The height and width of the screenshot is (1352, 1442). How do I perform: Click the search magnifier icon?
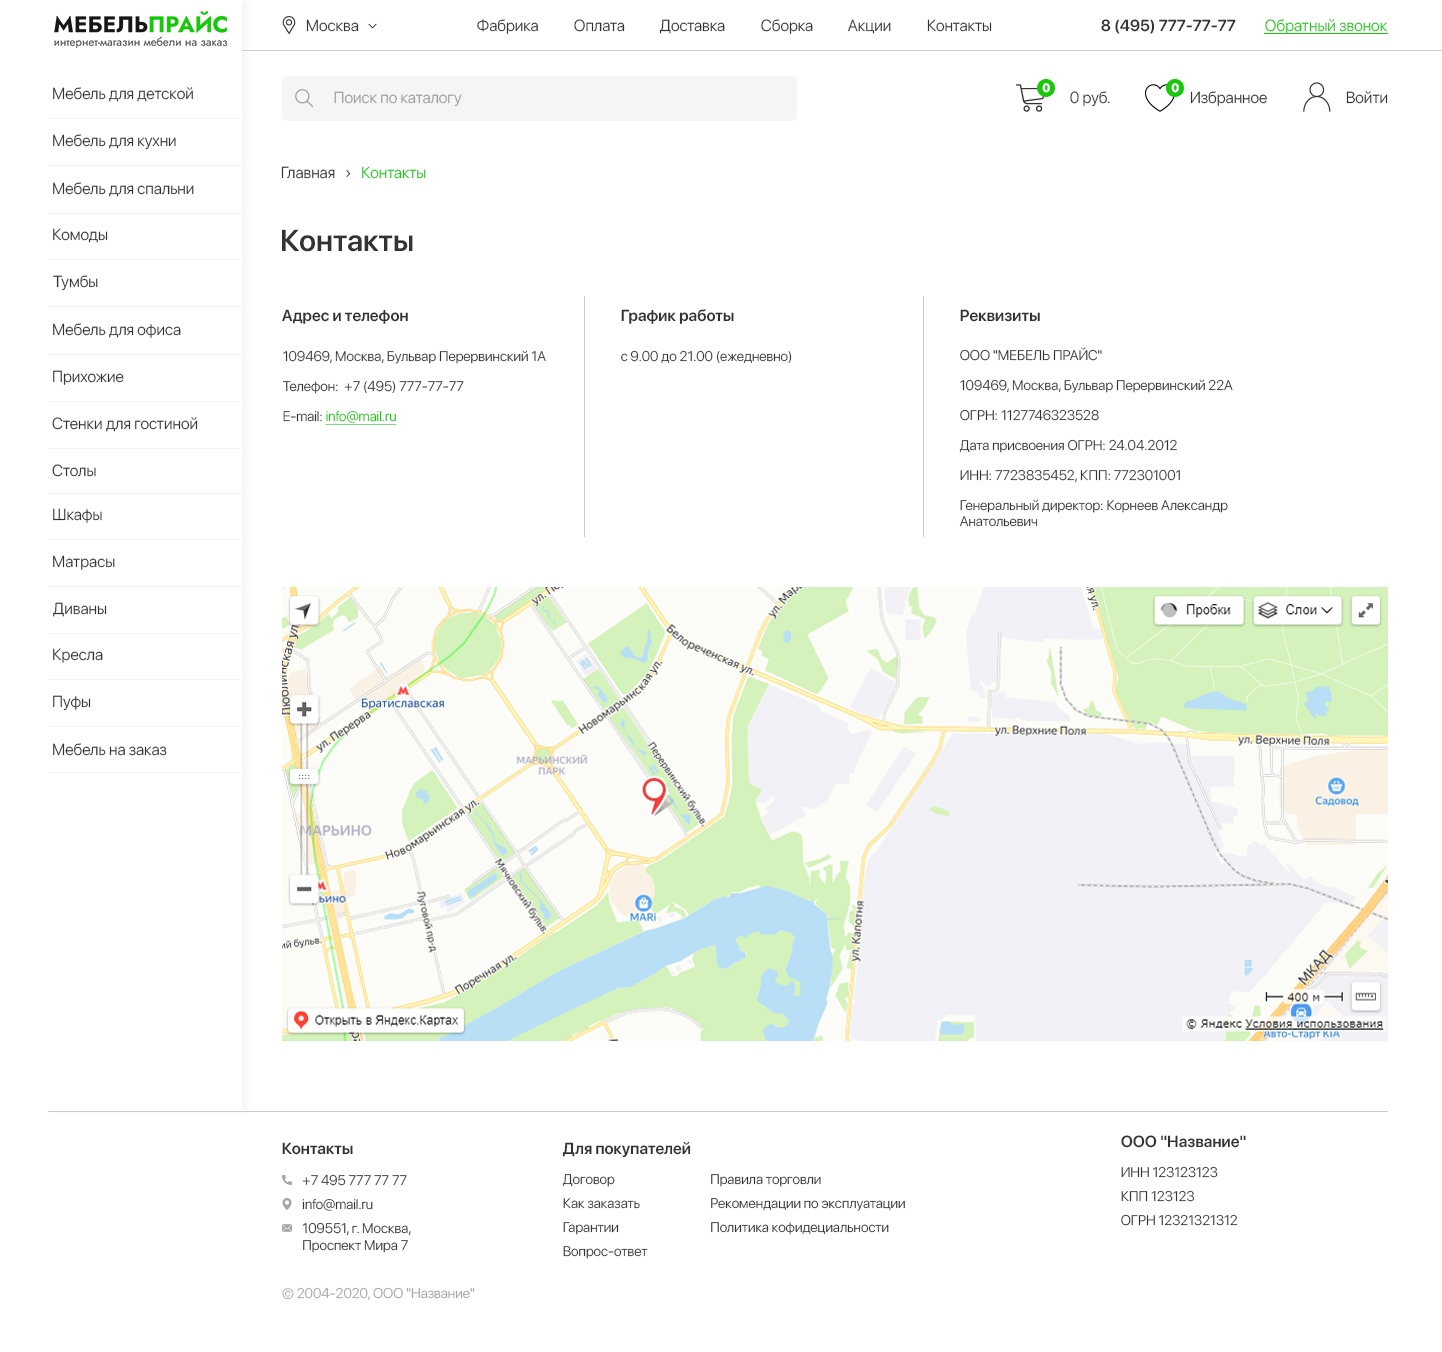point(304,98)
